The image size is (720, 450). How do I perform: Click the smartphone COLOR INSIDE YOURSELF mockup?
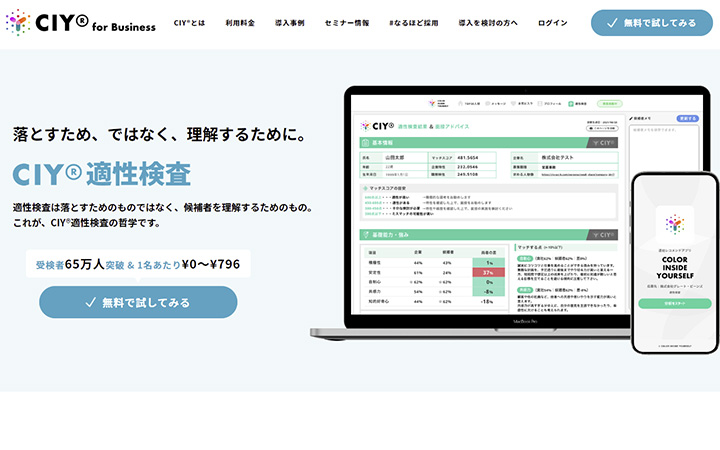pyautogui.click(x=675, y=263)
